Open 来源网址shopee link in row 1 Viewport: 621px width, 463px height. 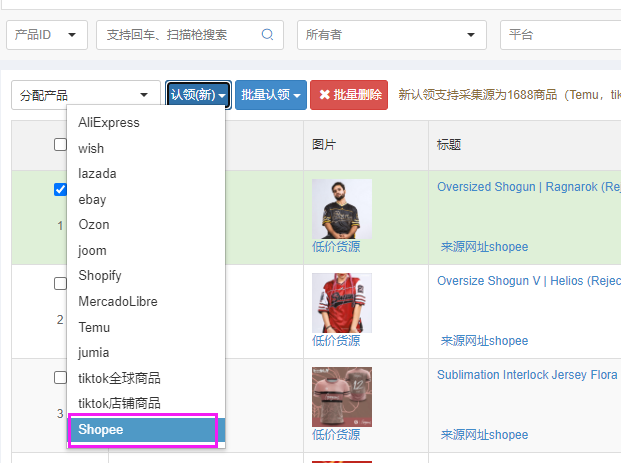coord(484,247)
